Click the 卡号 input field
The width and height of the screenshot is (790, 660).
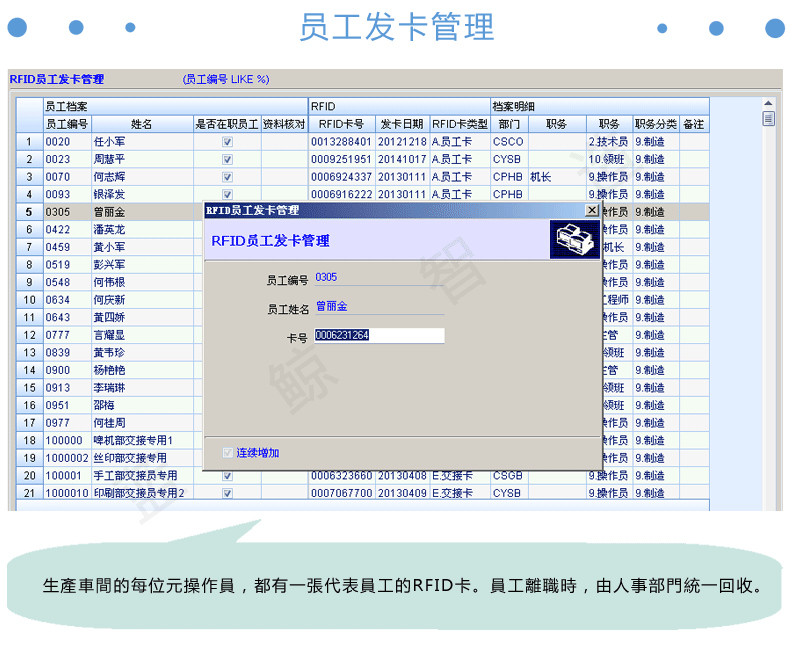point(379,336)
